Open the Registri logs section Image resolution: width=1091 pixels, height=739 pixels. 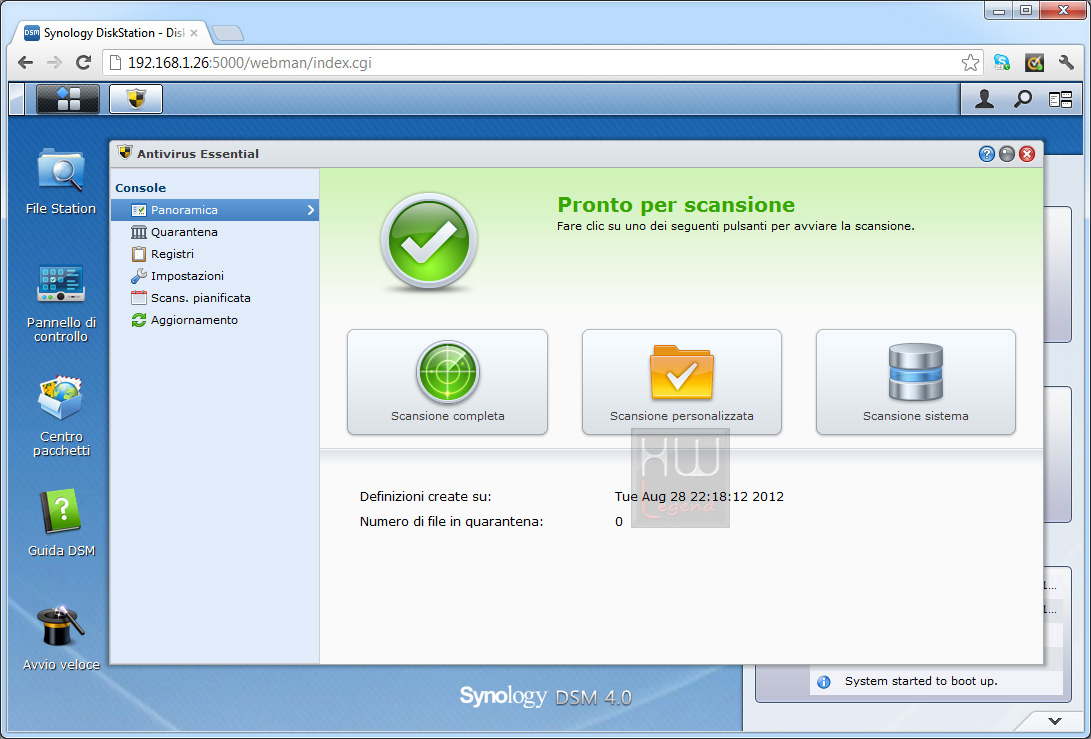(x=214, y=254)
